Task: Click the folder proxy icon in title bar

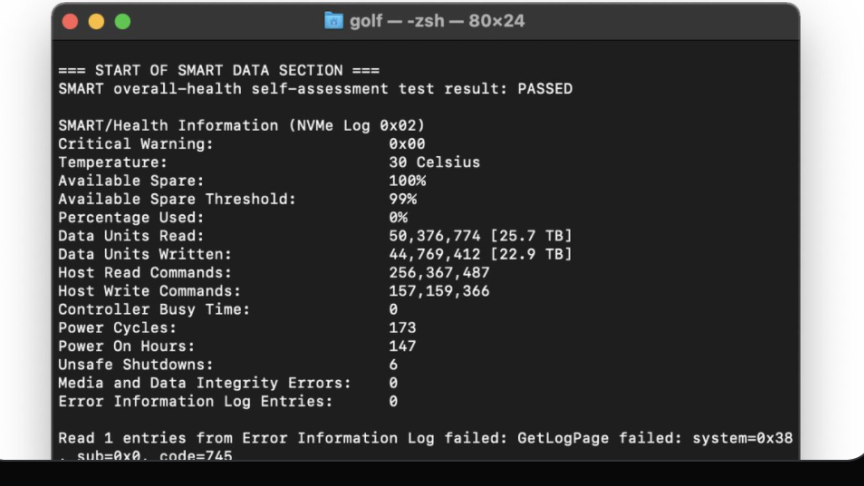Action: pos(334,21)
